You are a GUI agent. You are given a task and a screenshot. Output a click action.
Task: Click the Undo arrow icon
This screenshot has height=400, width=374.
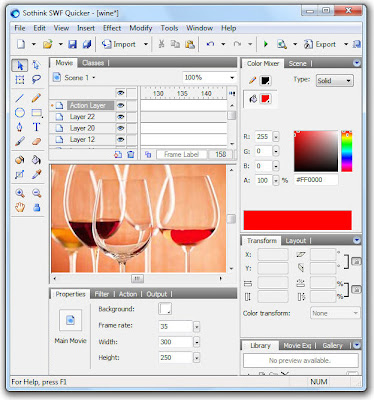click(210, 44)
